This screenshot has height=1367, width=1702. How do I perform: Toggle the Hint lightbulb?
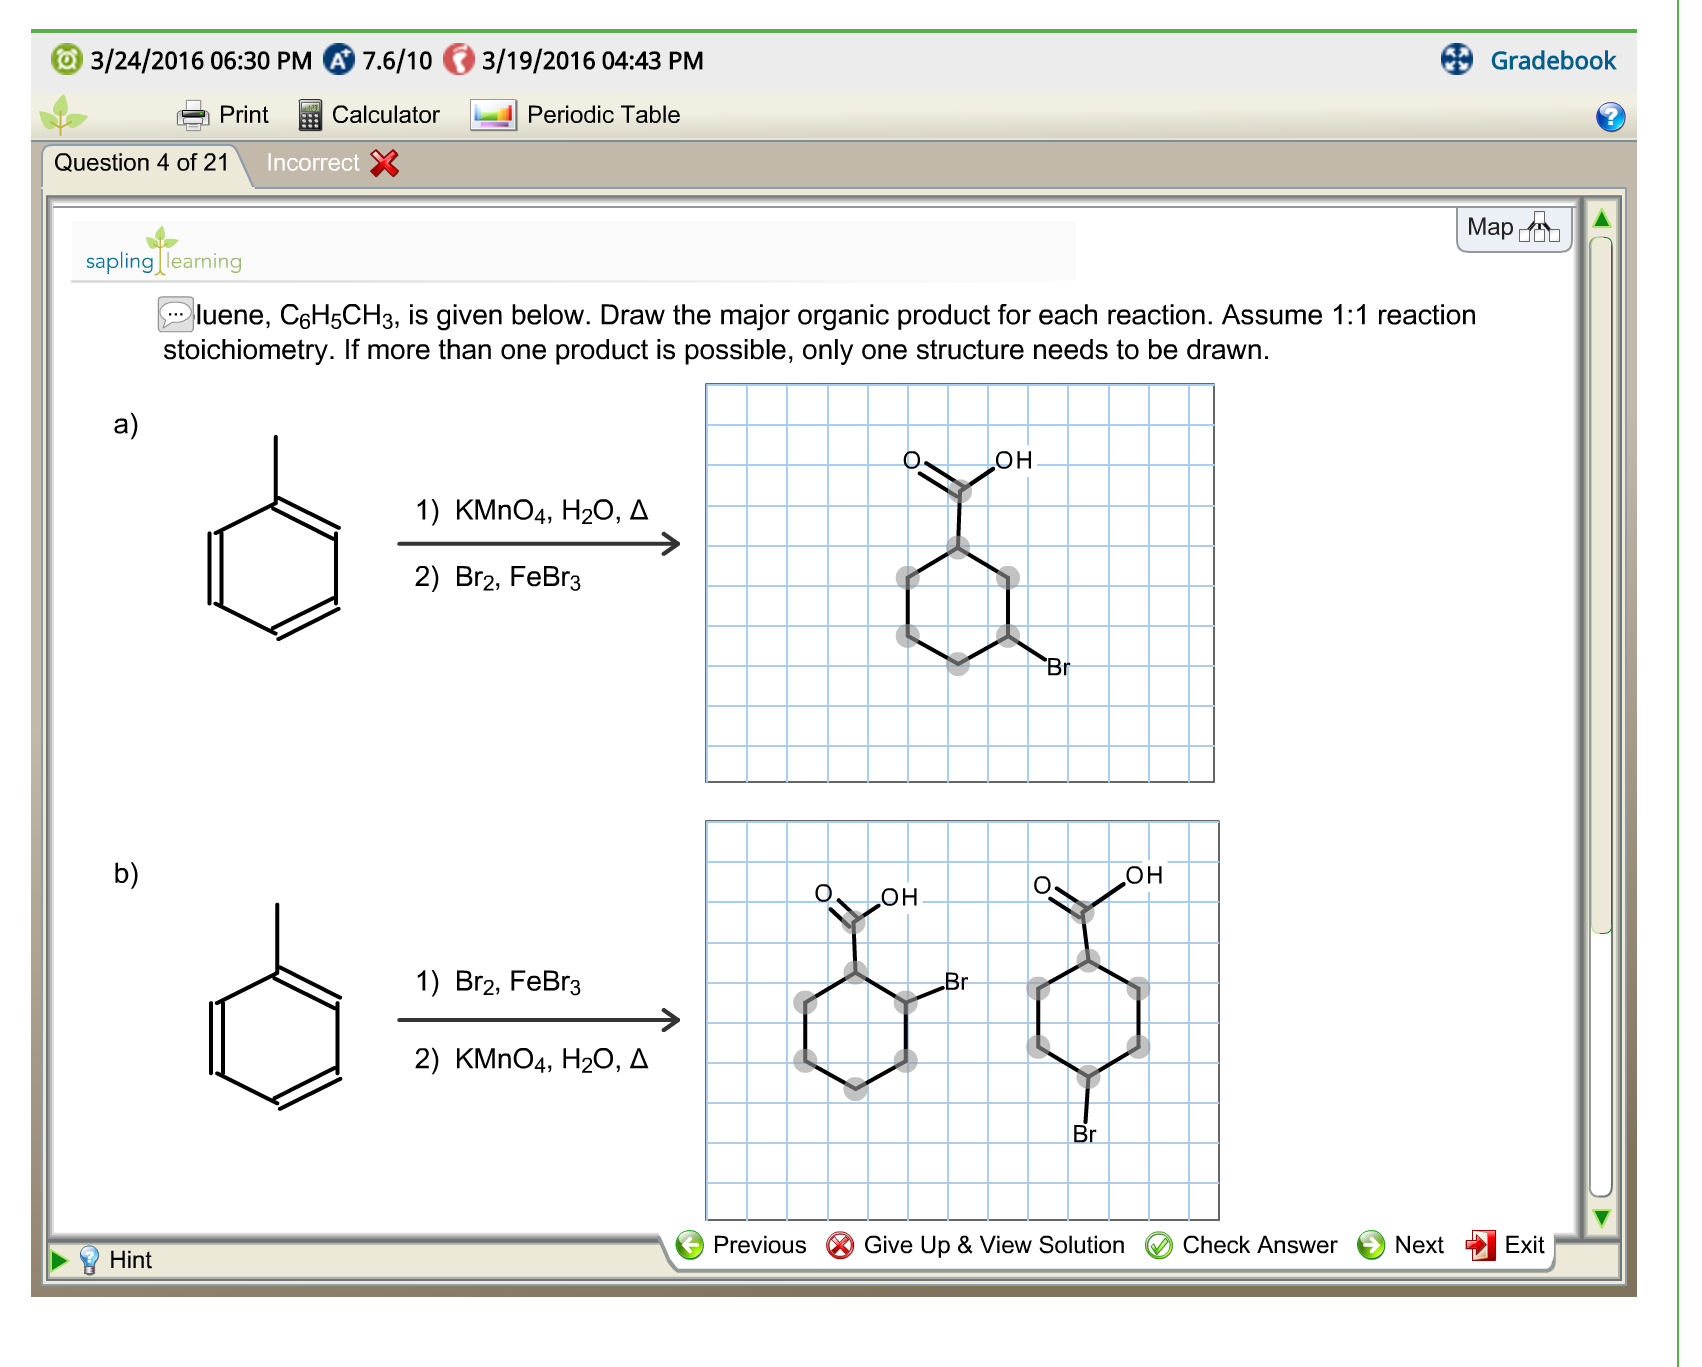click(x=91, y=1260)
